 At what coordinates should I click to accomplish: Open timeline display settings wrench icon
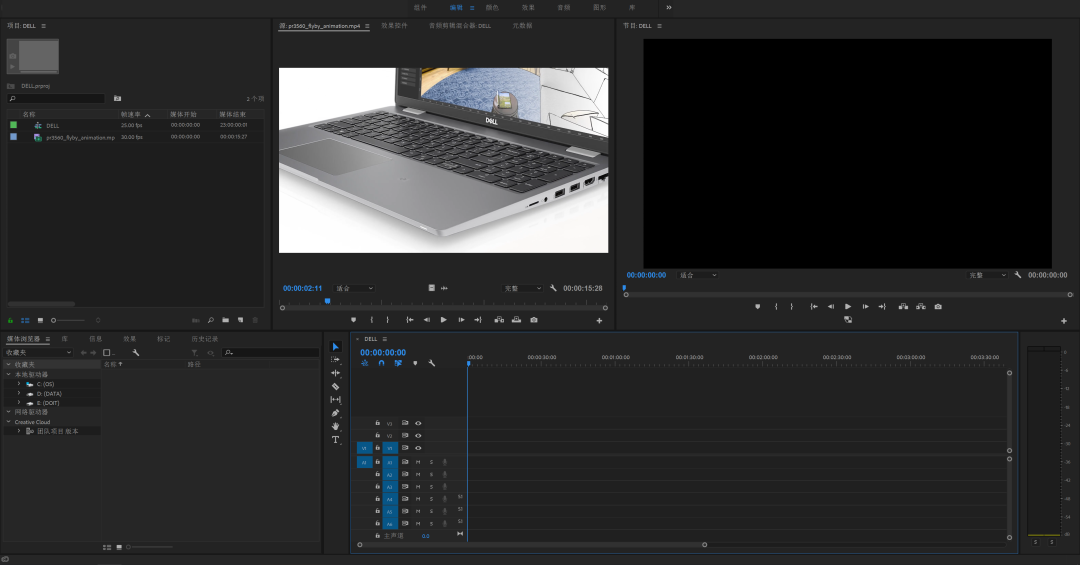[x=431, y=363]
